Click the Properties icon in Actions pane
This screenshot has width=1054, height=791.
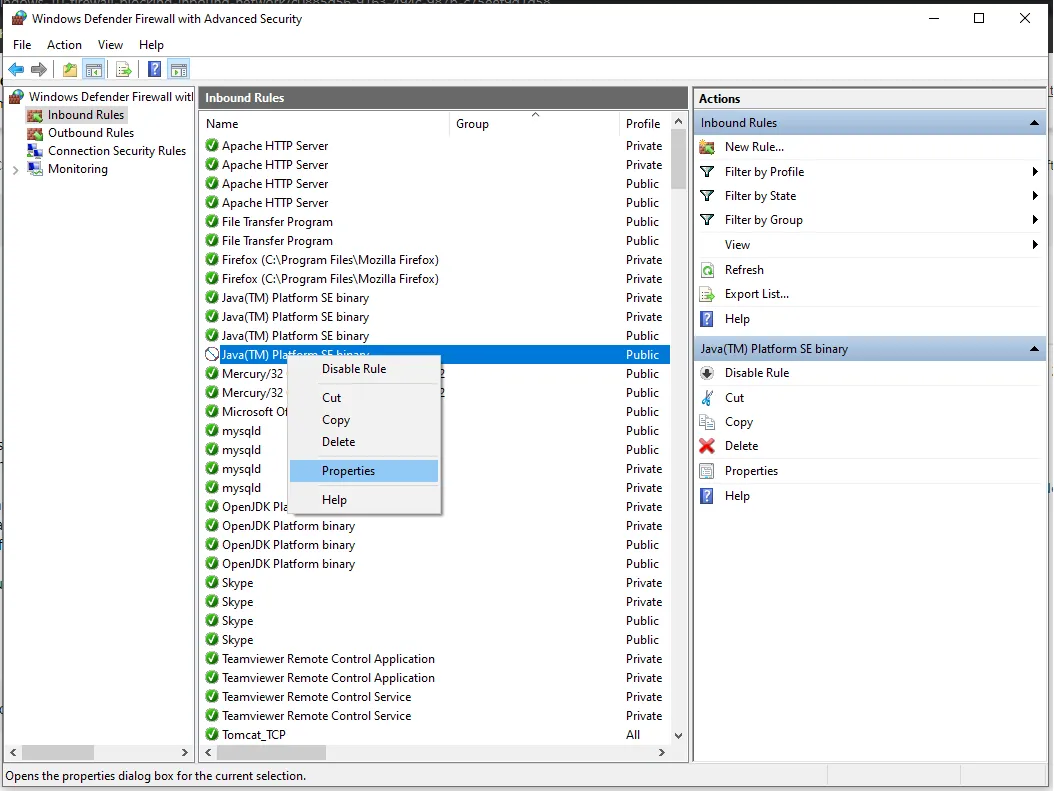click(x=707, y=471)
